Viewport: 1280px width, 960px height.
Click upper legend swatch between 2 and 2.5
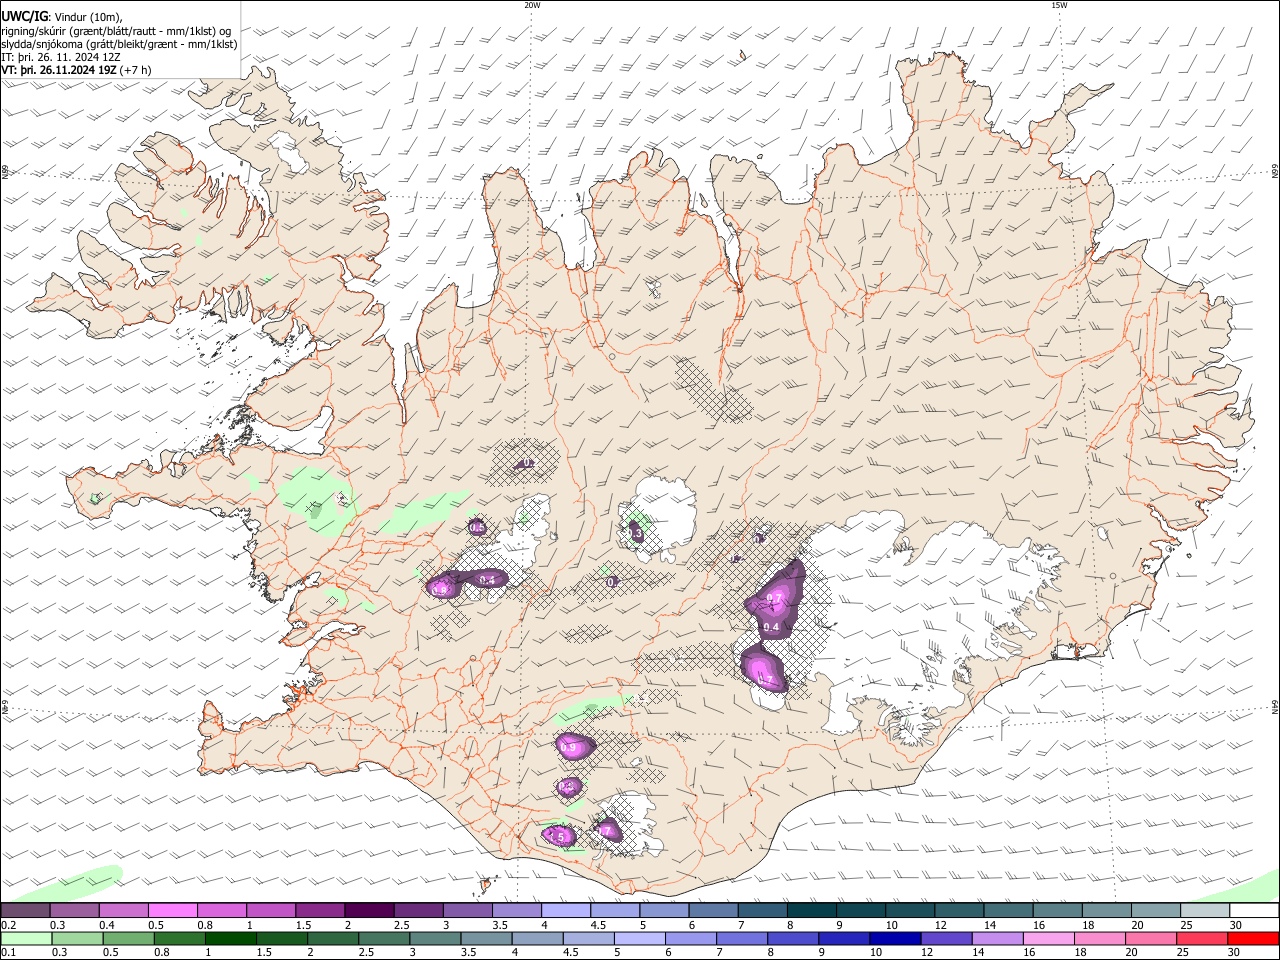369,911
